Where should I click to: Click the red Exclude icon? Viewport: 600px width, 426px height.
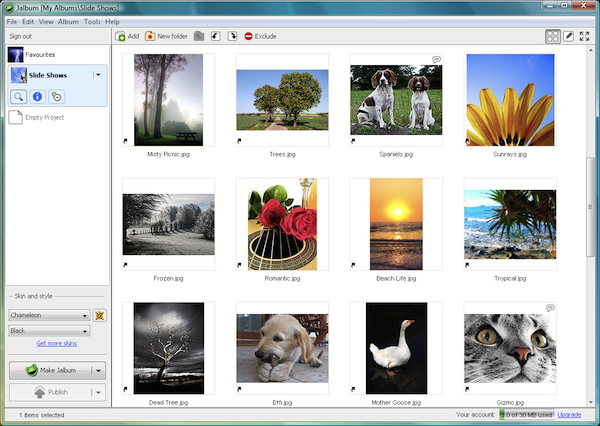coord(249,36)
